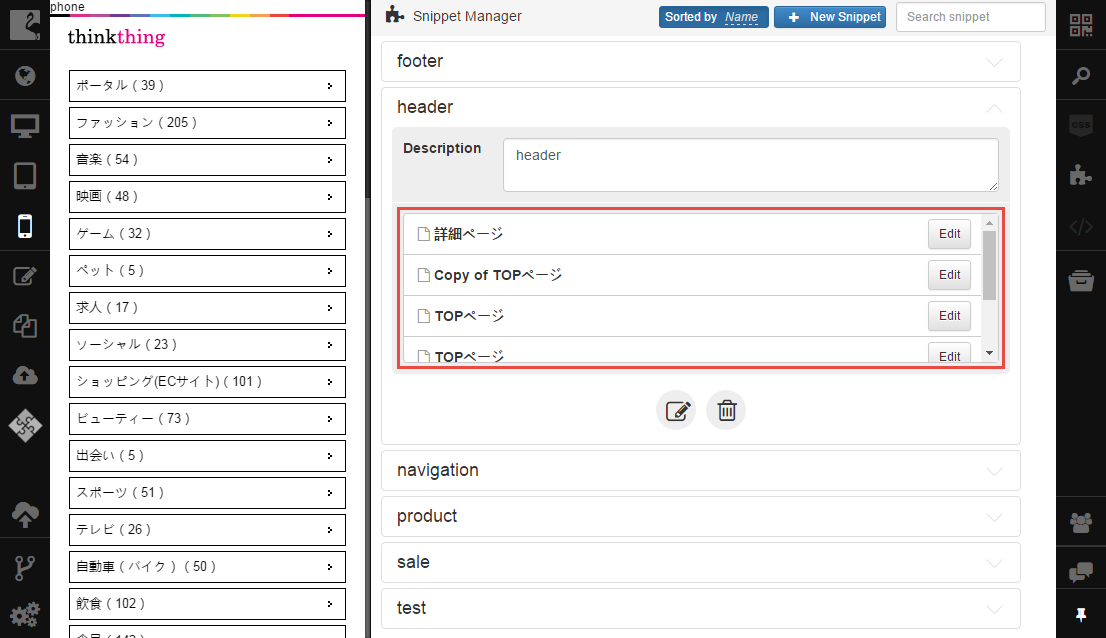The width and height of the screenshot is (1106, 638).
Task: Click the cloud with up arrow icon
Action: [25, 515]
